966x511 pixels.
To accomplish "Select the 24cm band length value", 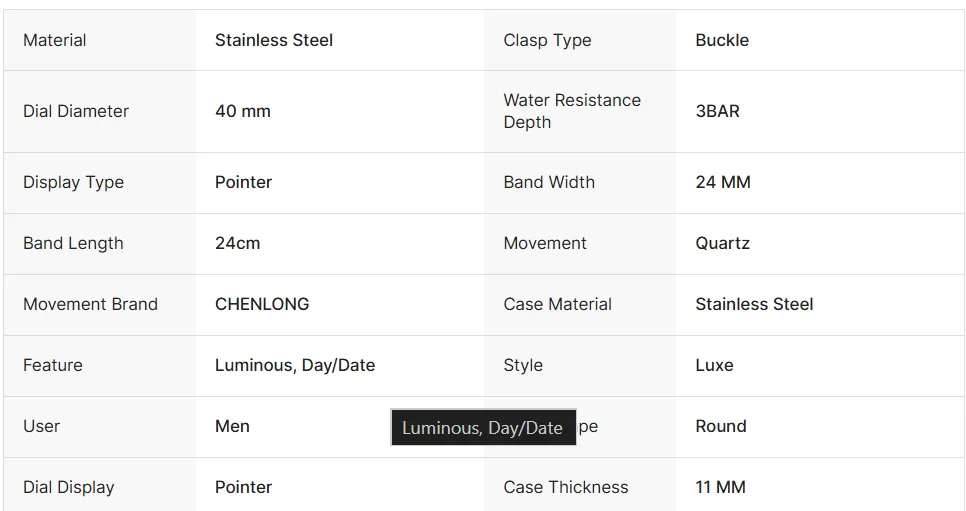I will [x=237, y=243].
